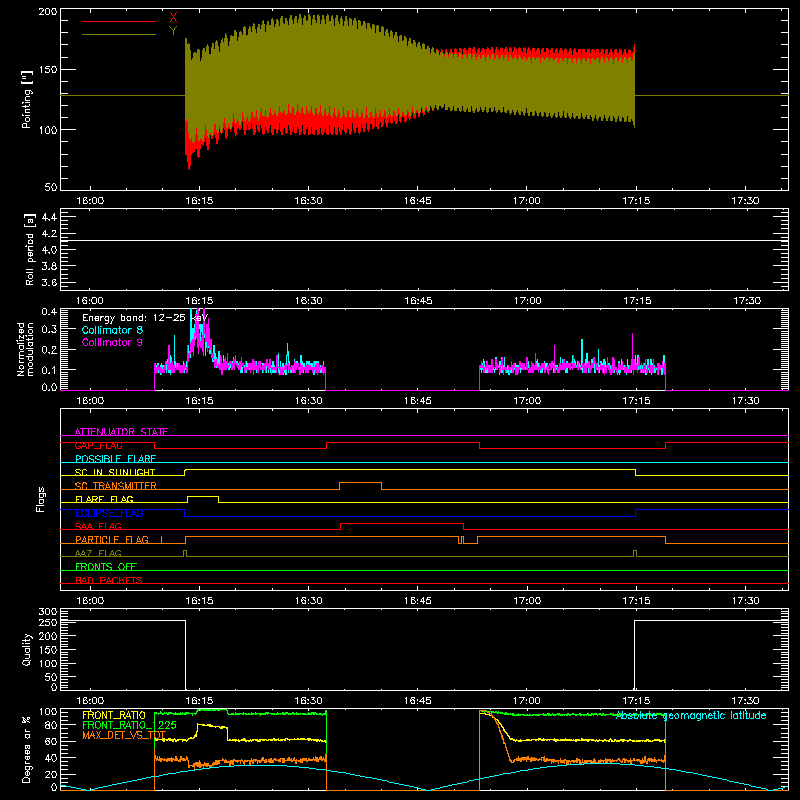Click the 4.0 tick on Roll period axis
Image resolution: width=800 pixels, height=800 pixels.
[x=49, y=250]
